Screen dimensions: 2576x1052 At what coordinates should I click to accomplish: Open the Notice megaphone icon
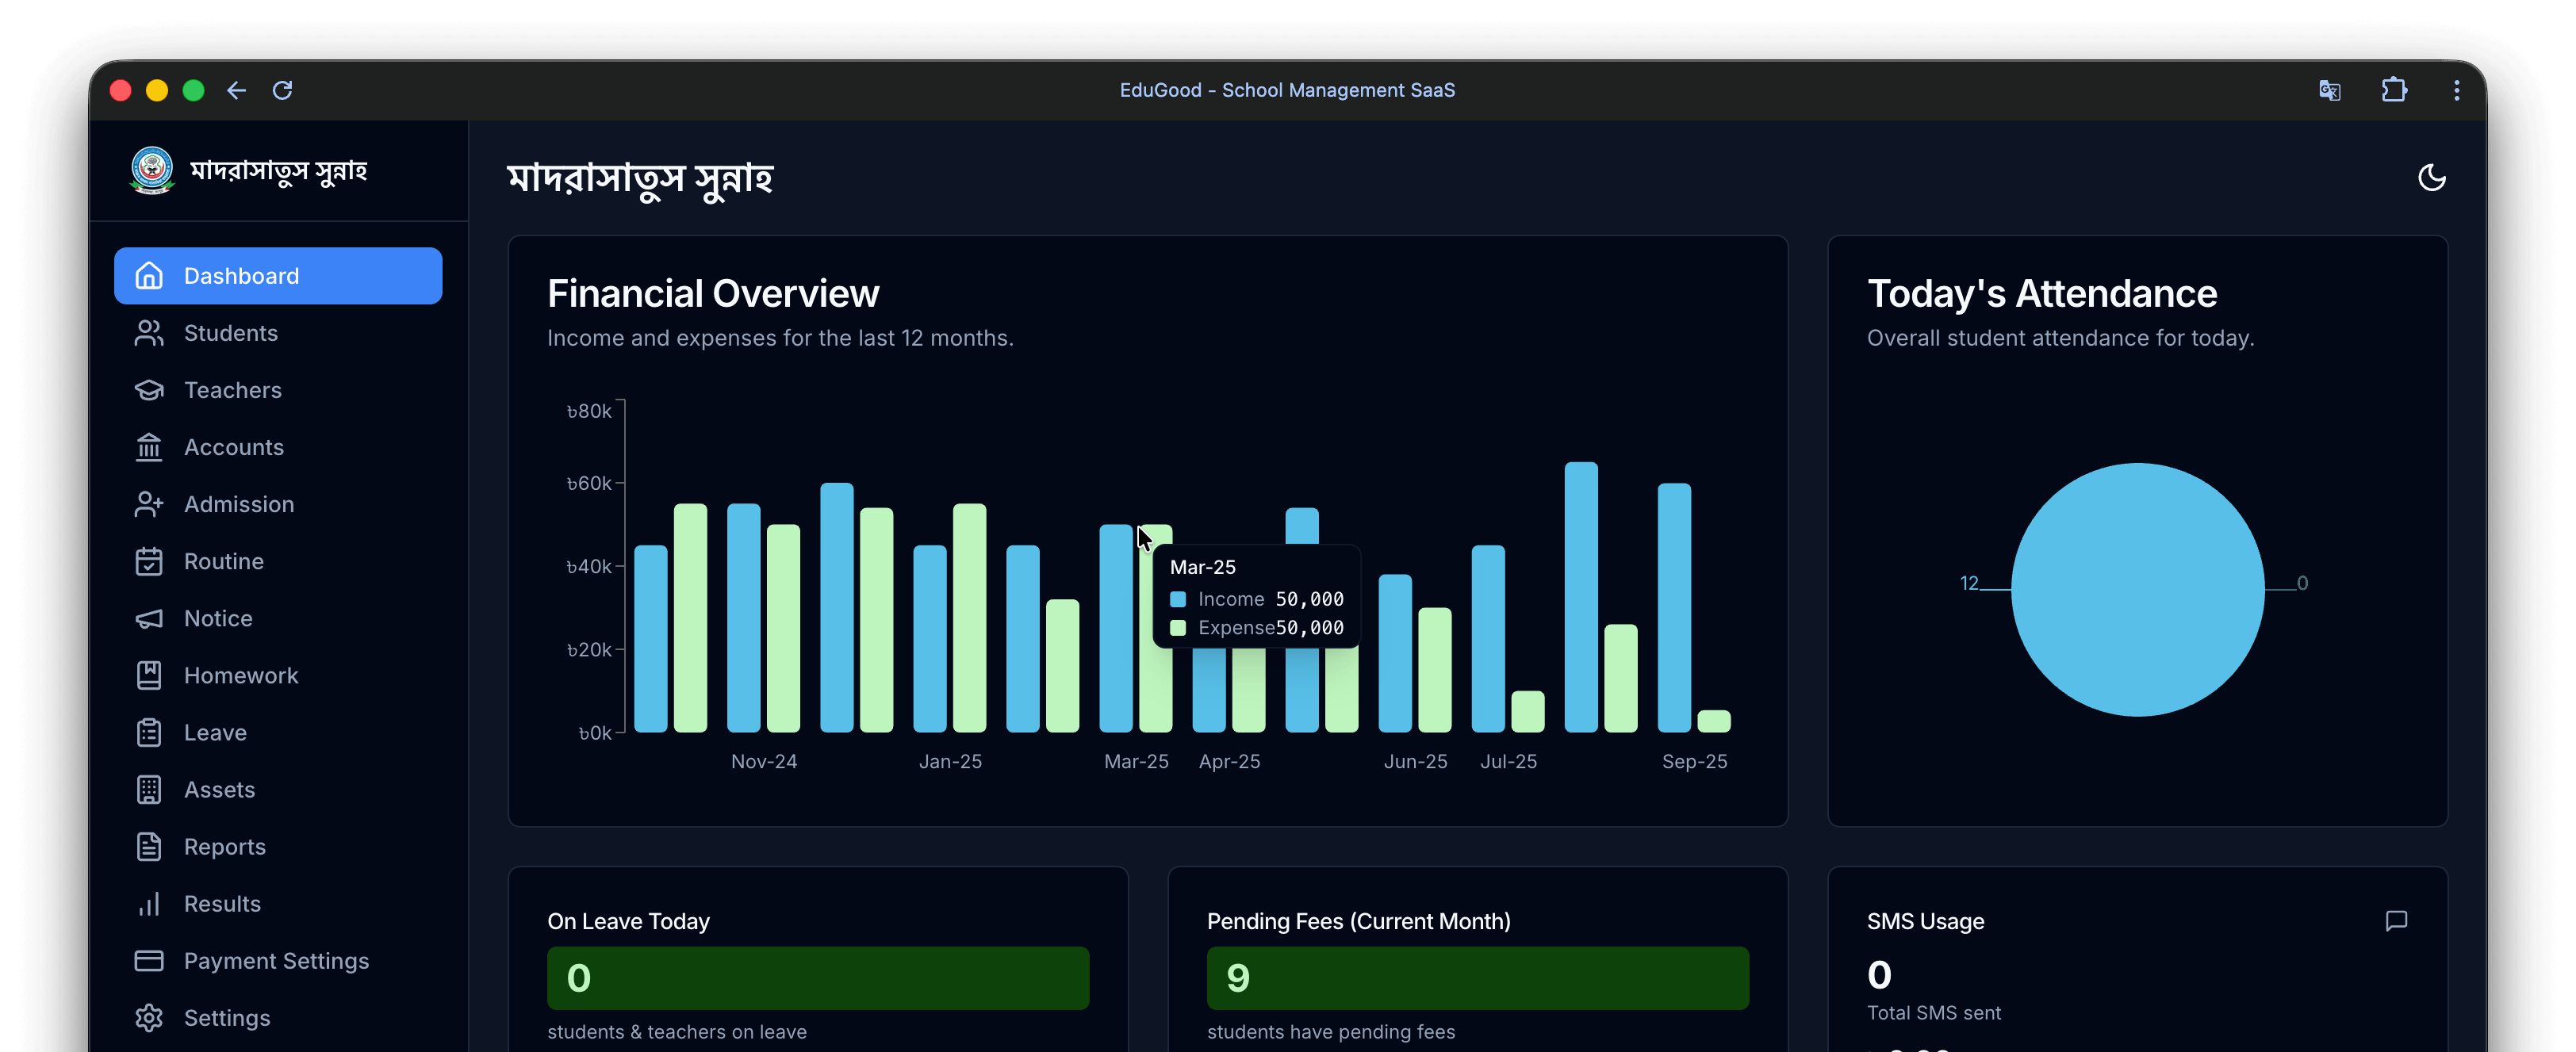(149, 618)
